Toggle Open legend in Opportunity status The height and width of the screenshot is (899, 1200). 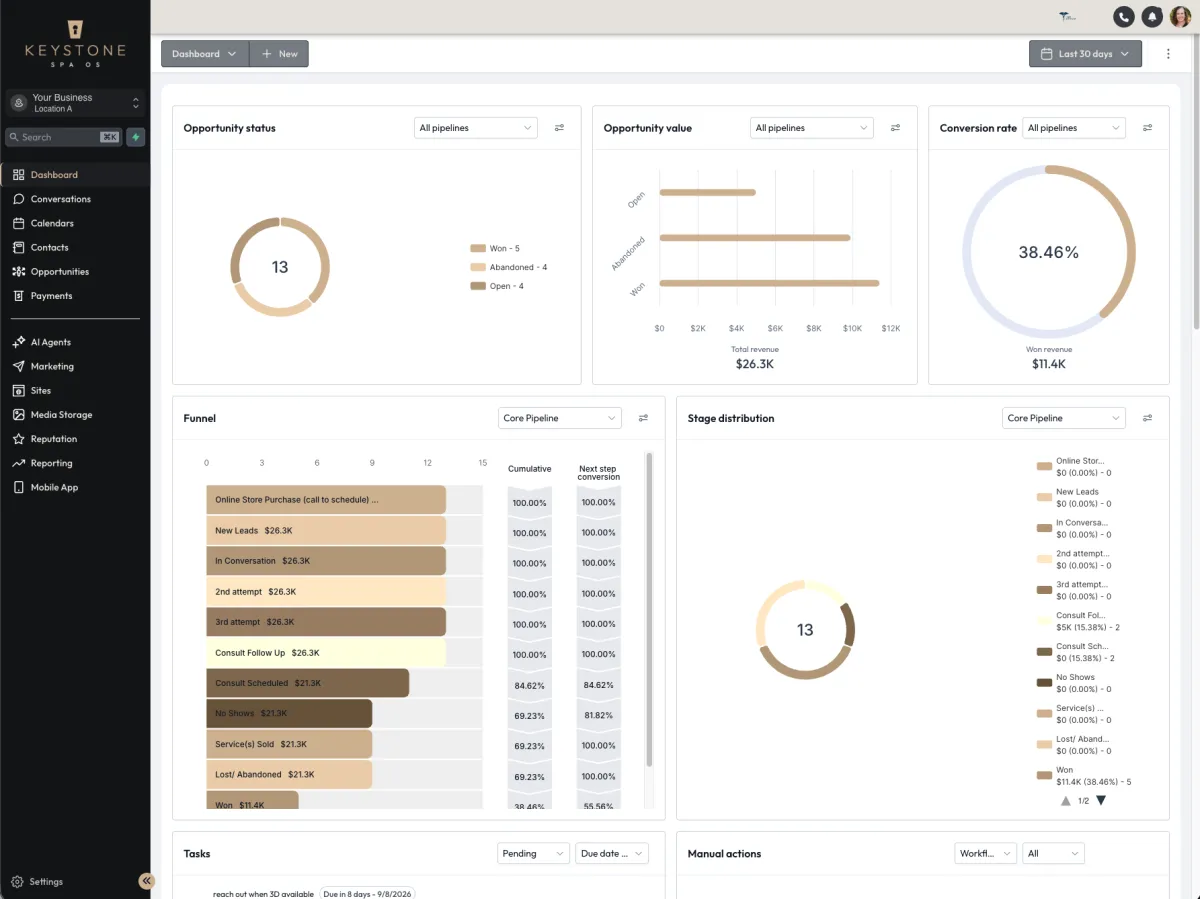pyautogui.click(x=497, y=286)
